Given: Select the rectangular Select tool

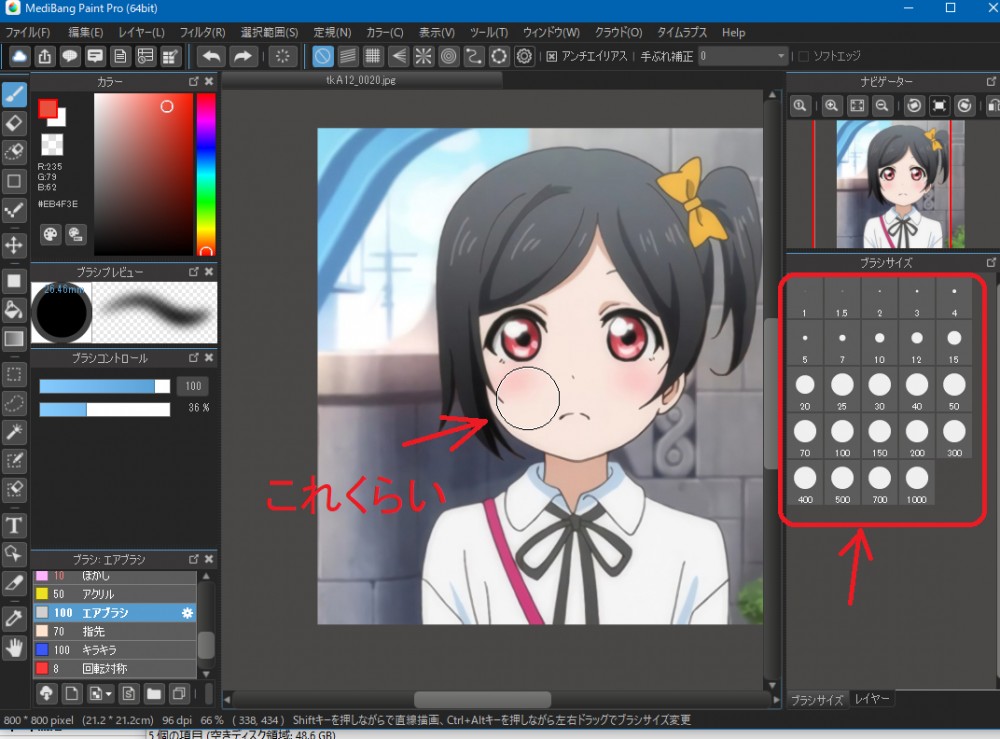Looking at the screenshot, I should pos(14,374).
